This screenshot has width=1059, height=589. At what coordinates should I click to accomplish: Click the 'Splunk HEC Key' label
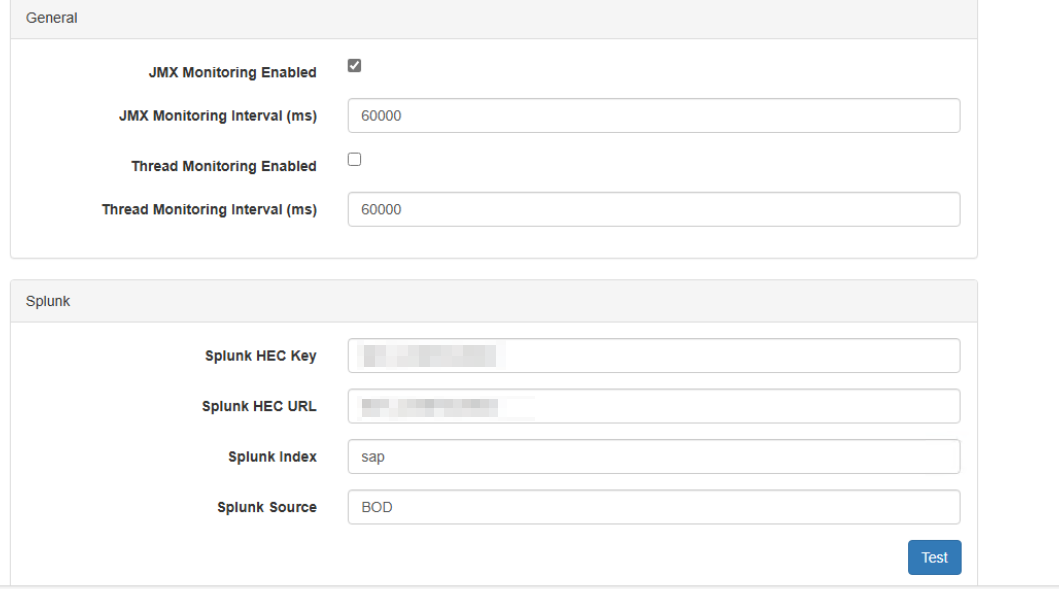(x=260, y=357)
